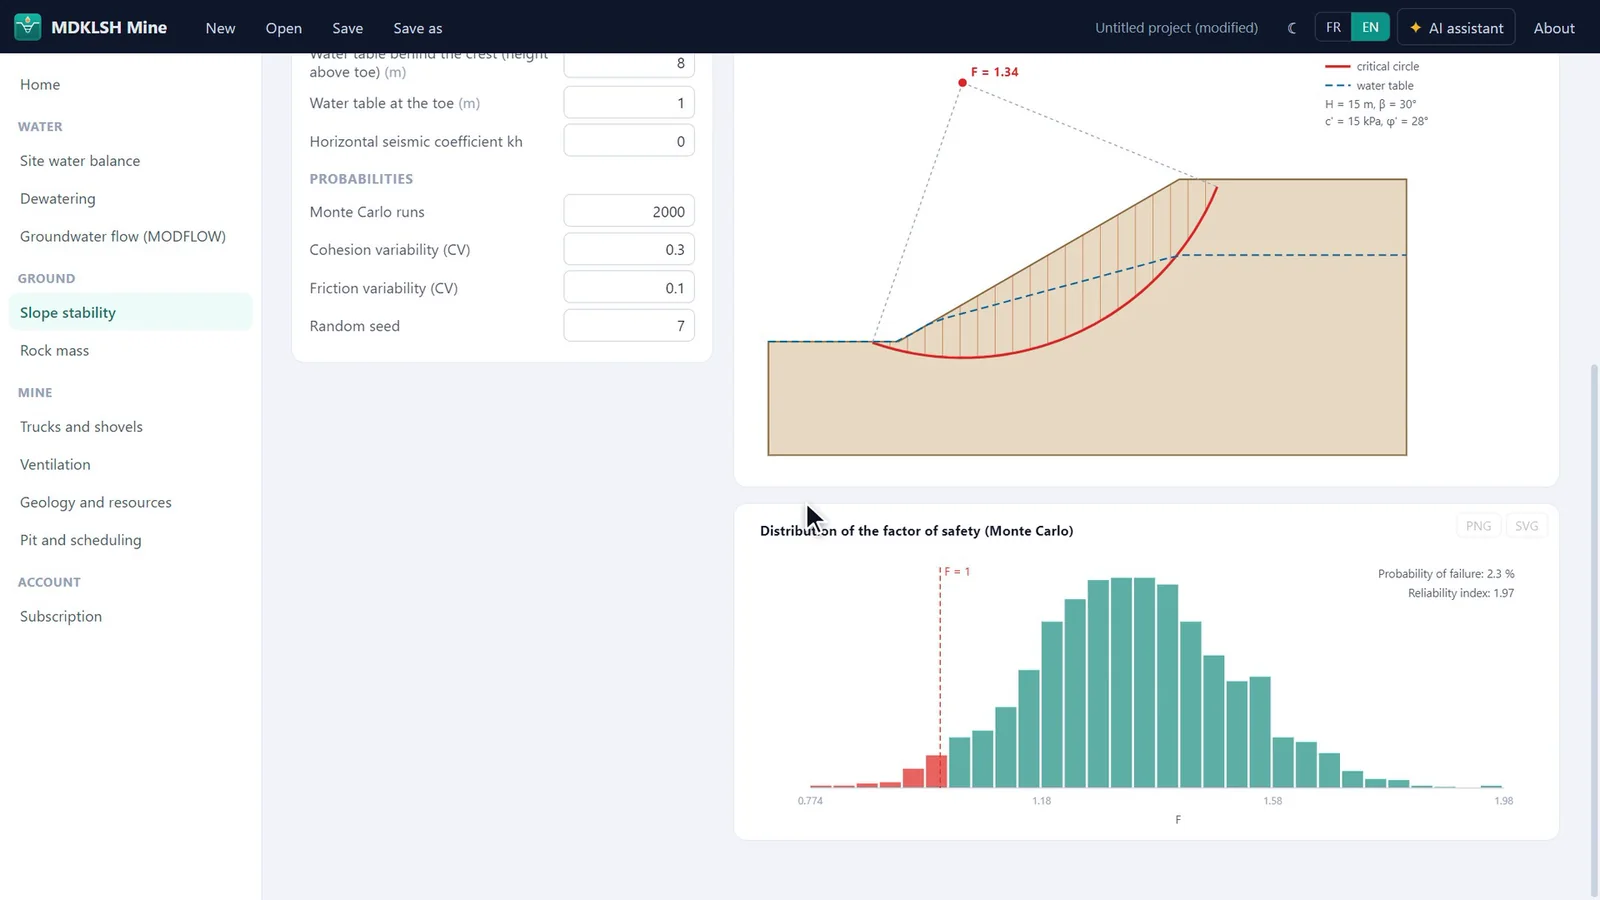Export histogram chart as PNG
Viewport: 1600px width, 900px height.
(x=1478, y=526)
